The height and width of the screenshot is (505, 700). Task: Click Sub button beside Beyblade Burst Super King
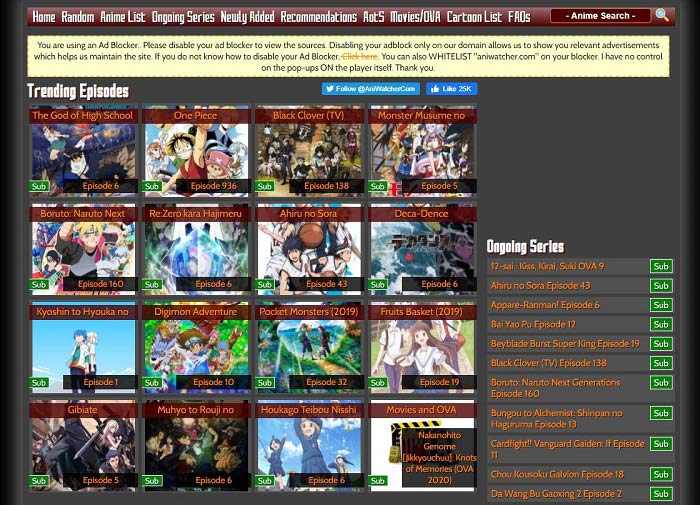coord(661,344)
